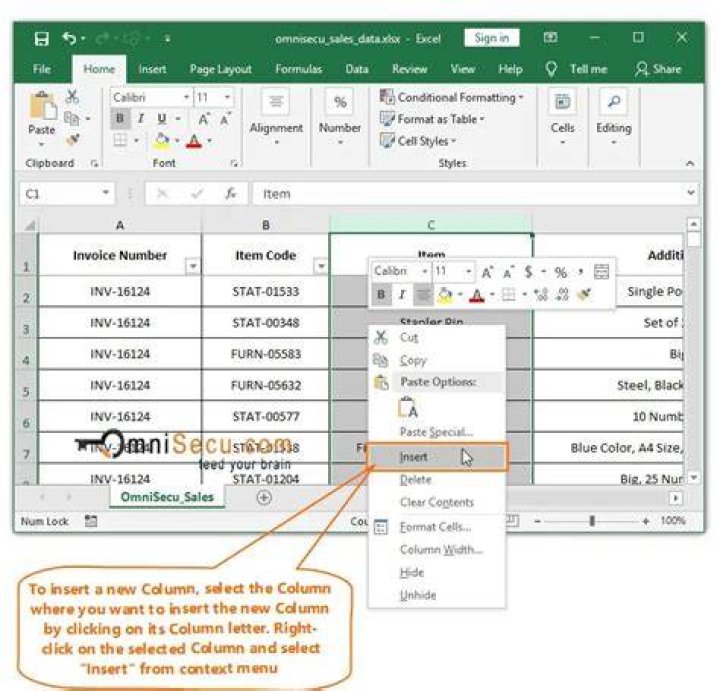Click the Borders icon in the ribbon

[x=120, y=140]
